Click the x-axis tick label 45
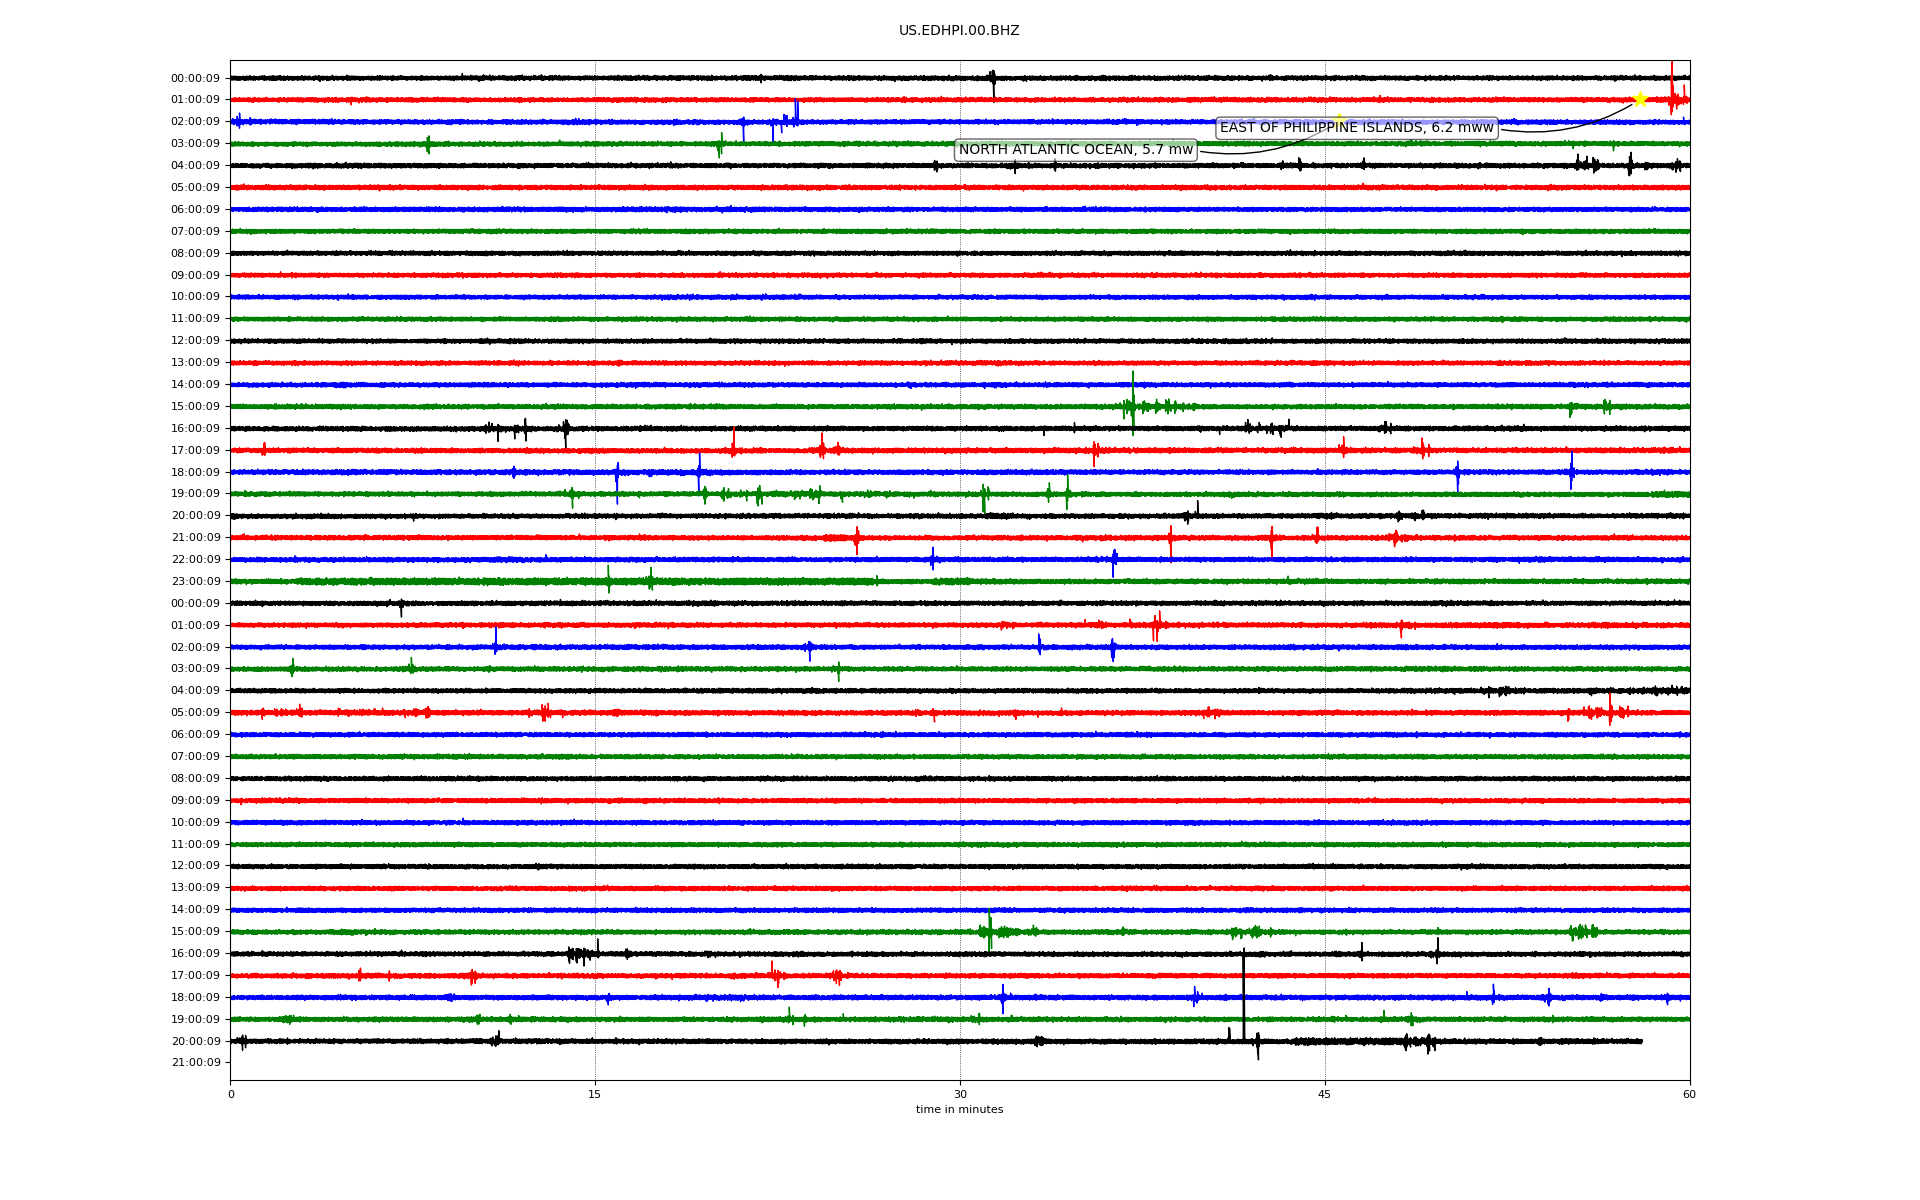1920x1200 pixels. click(1325, 1094)
